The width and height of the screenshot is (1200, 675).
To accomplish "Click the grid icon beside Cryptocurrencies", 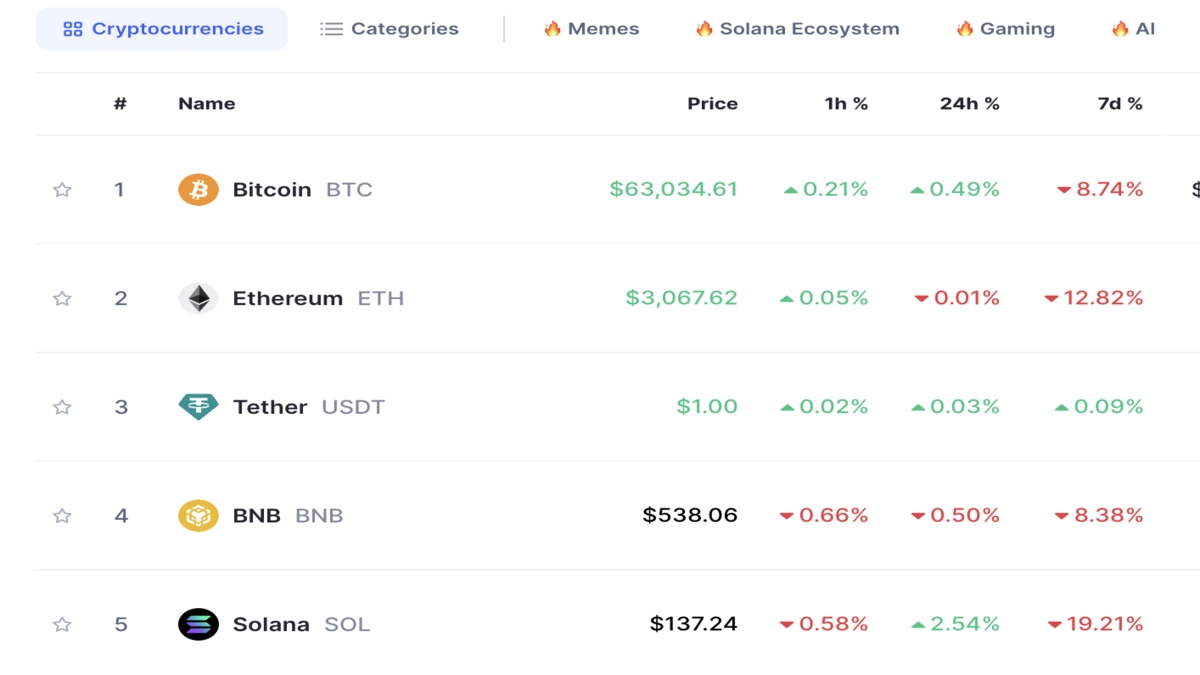I will pyautogui.click(x=72, y=29).
